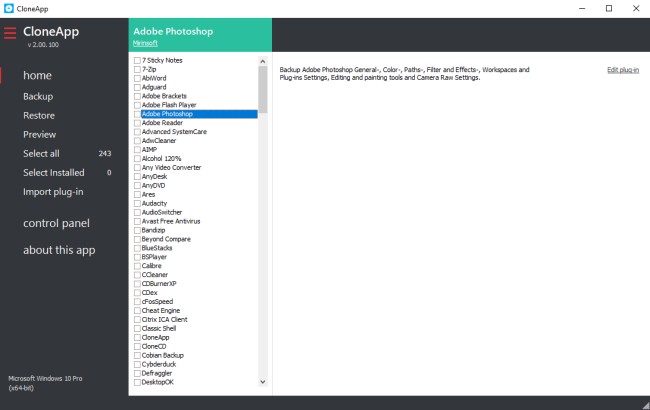This screenshot has width=650, height=410.
Task: Open the control panel section
Action: tap(56, 223)
